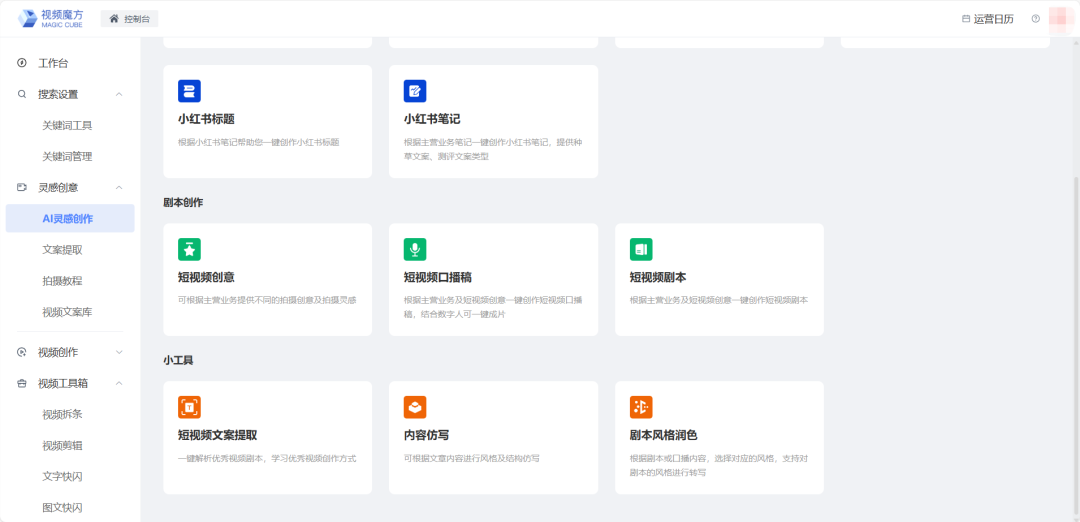Image resolution: width=1080 pixels, height=522 pixels.
Task: Click the help question mark icon
Action: [x=1035, y=19]
